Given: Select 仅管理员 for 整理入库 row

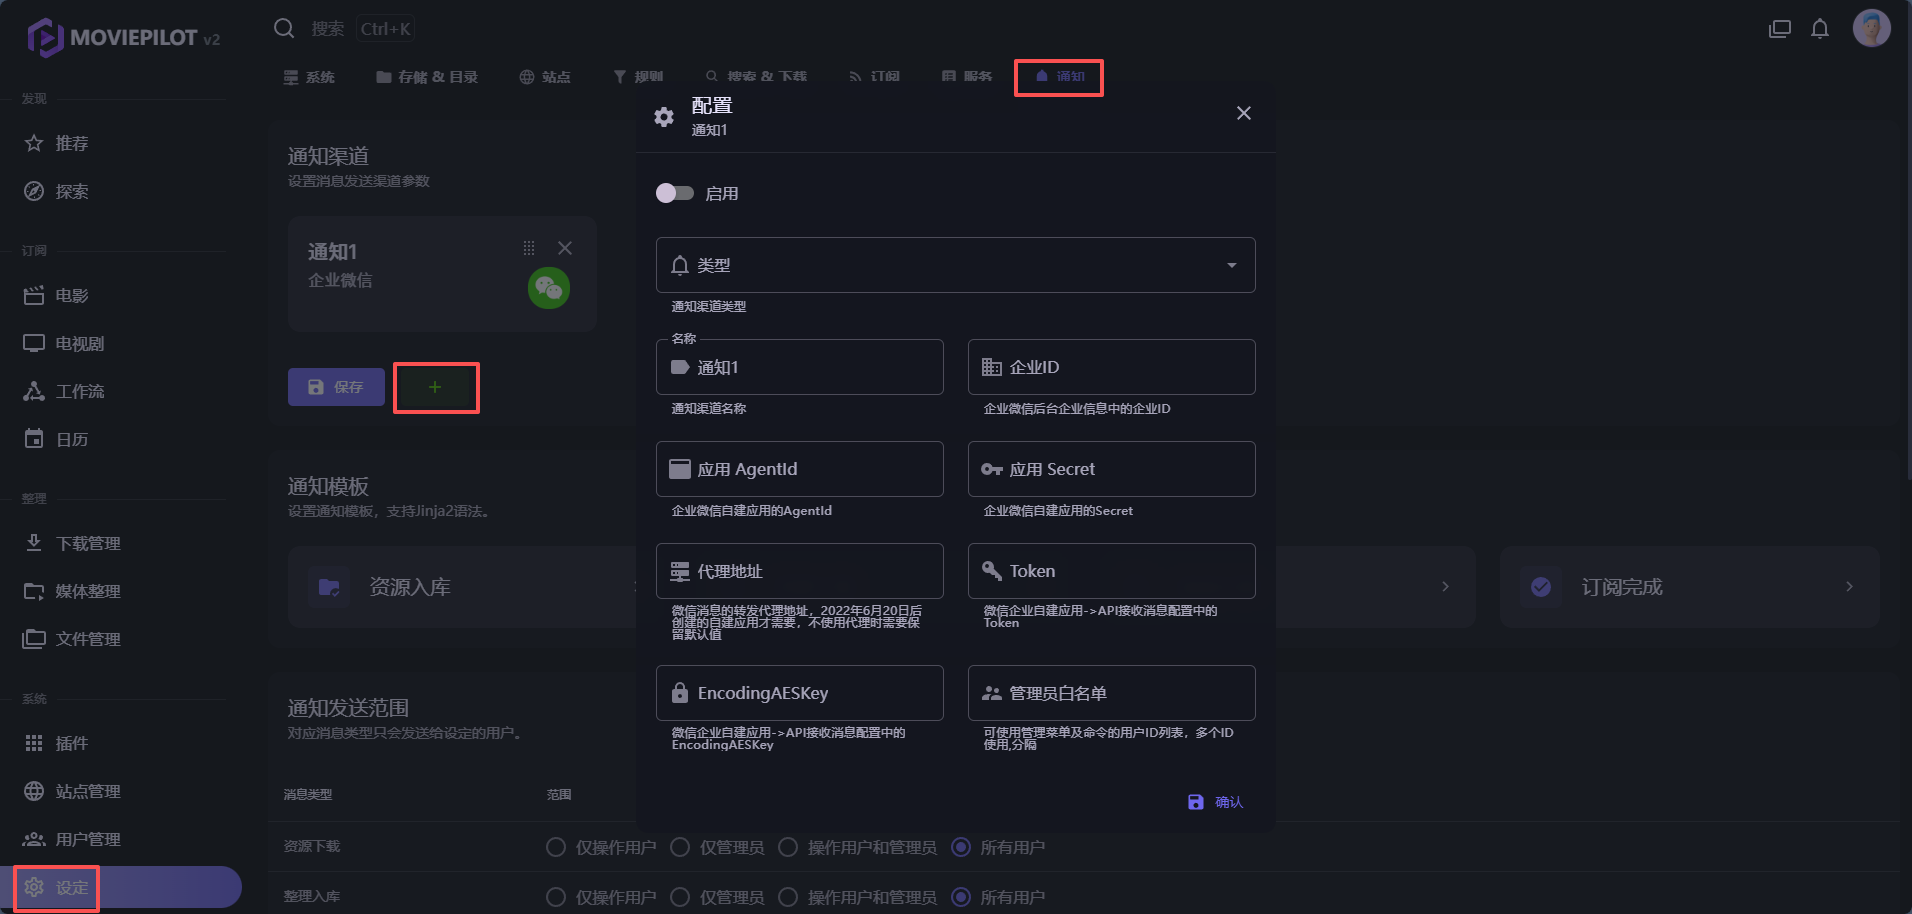Looking at the screenshot, I should 680,897.
